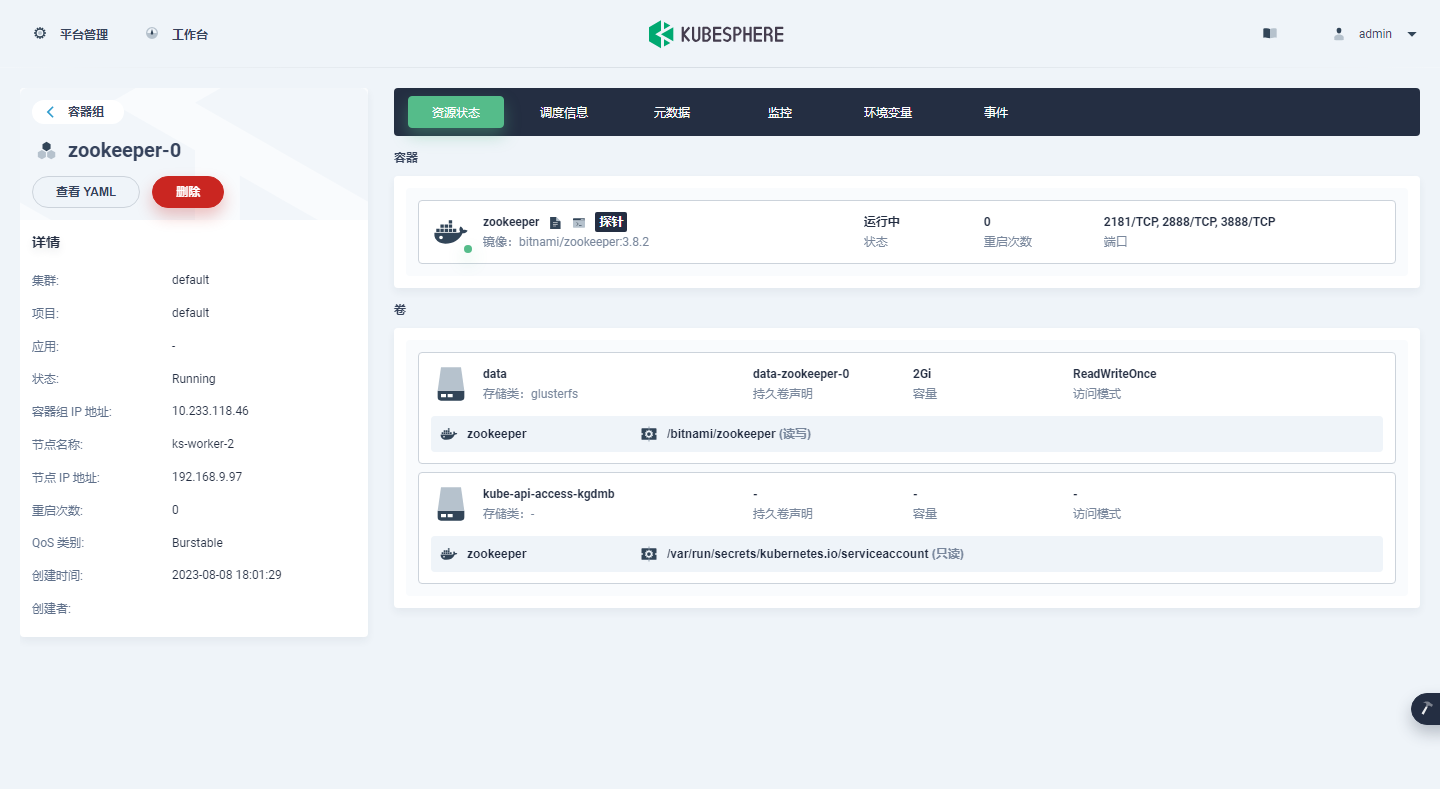Image resolution: width=1440 pixels, height=789 pixels.
Task: Click the kube-api-access-kgdmb volume disk icon
Action: [x=451, y=504]
